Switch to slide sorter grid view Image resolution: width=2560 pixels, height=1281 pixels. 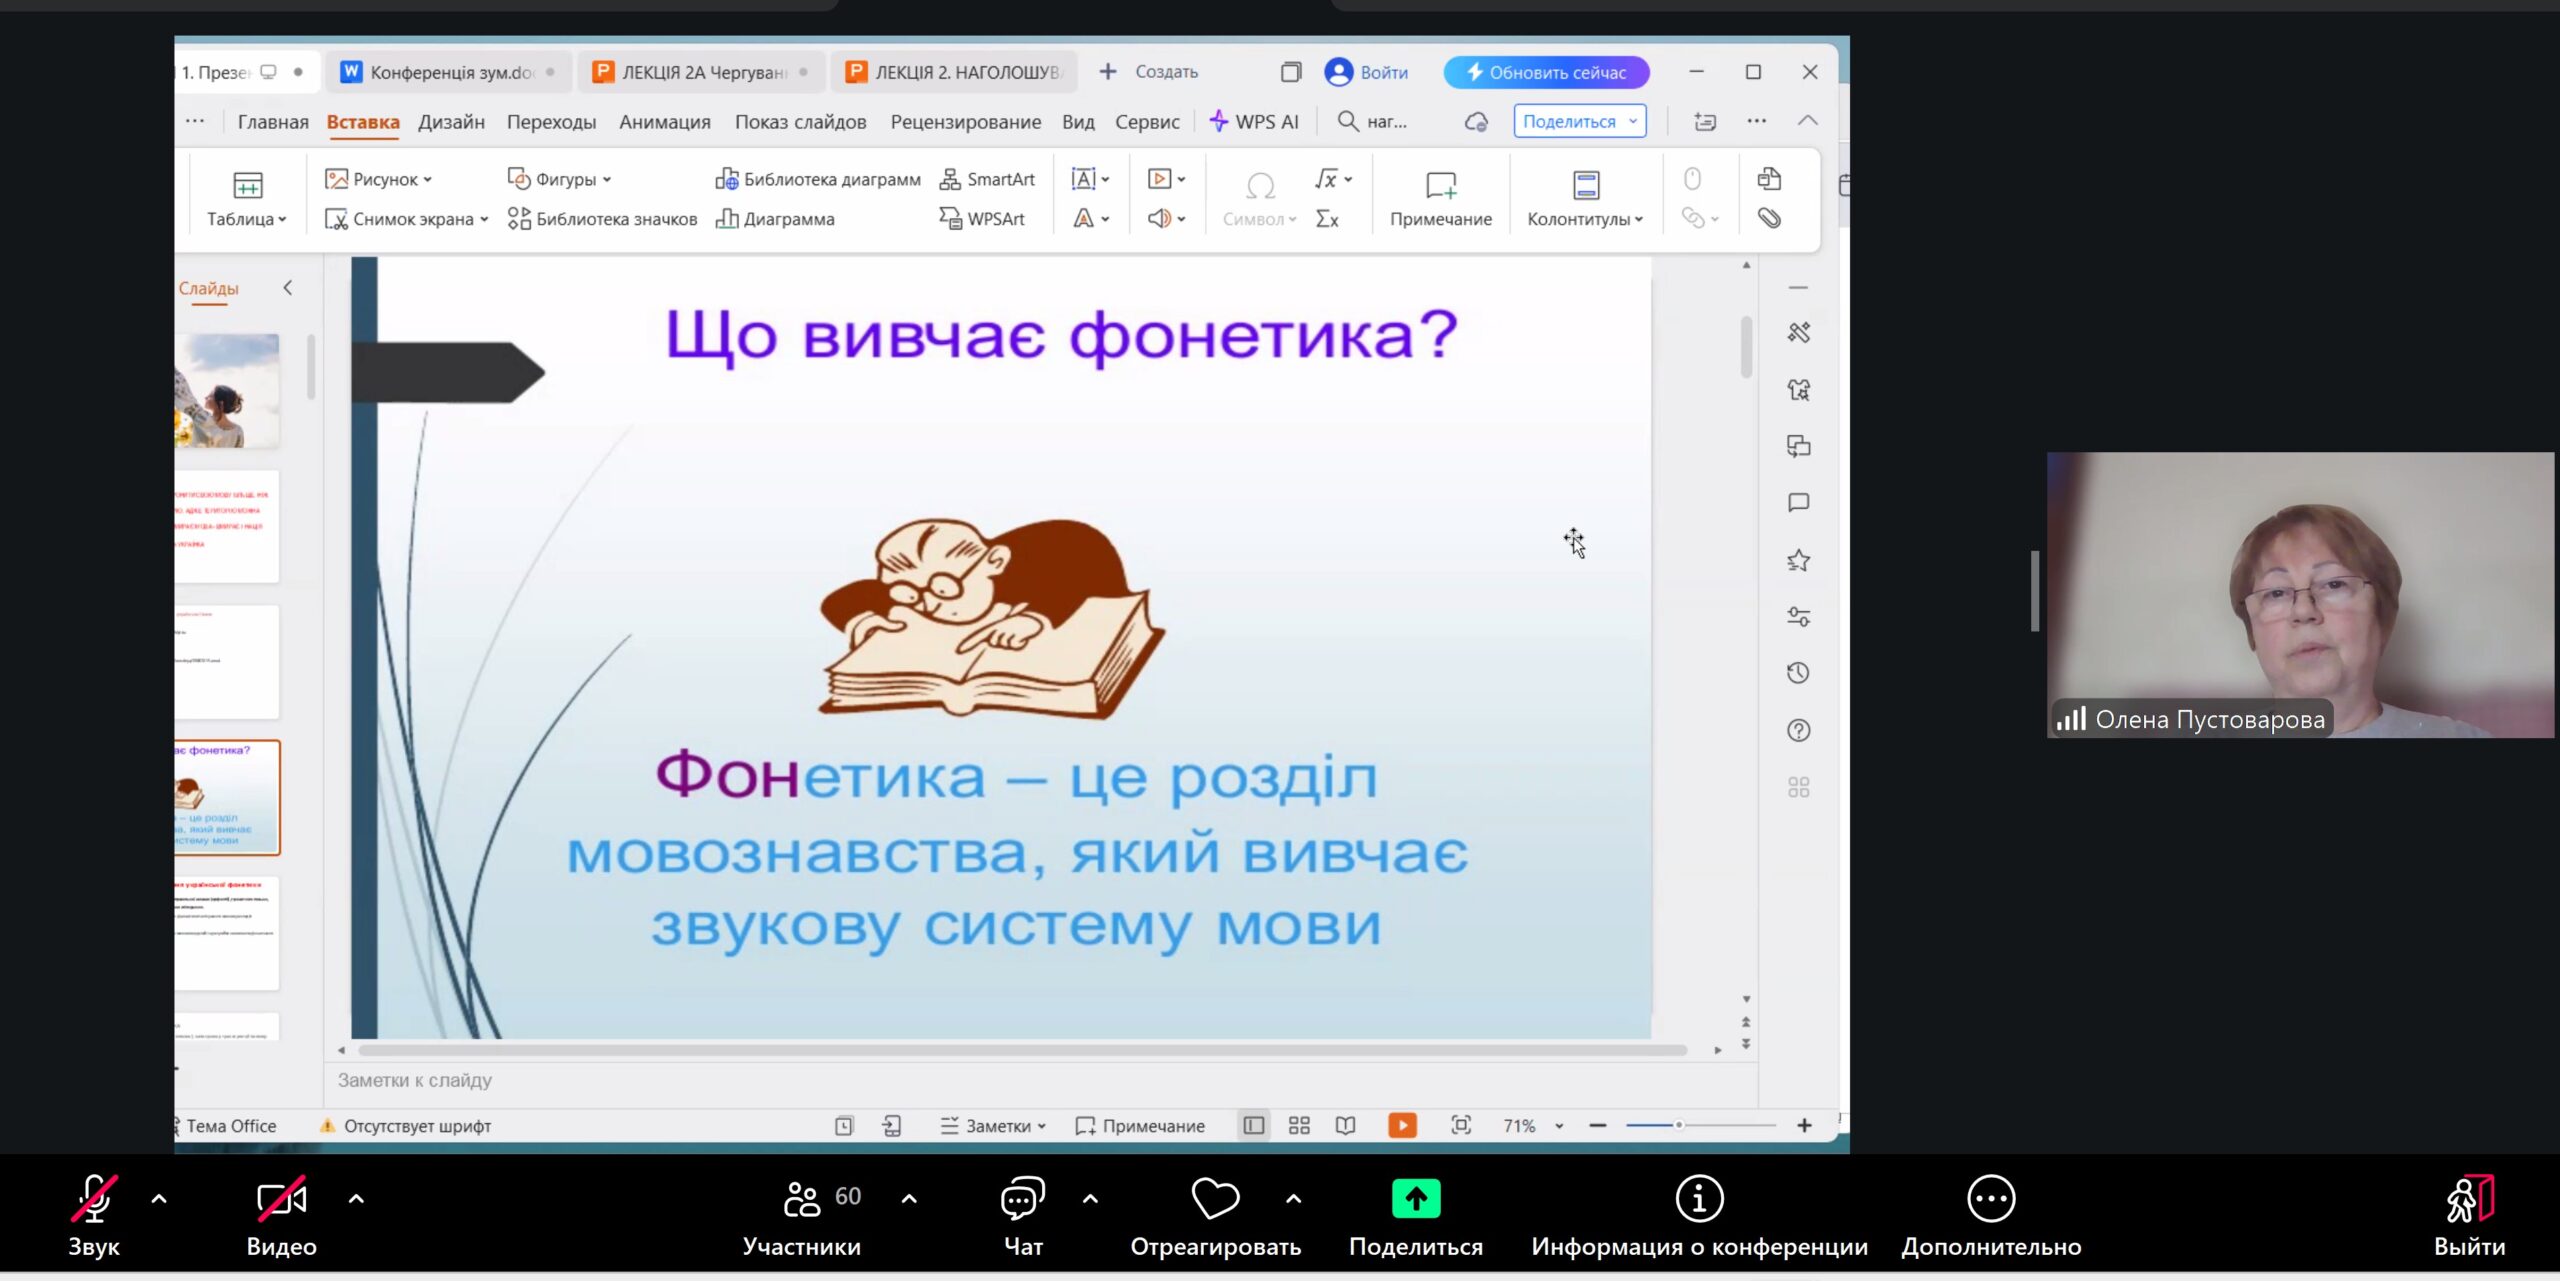click(x=1298, y=1125)
